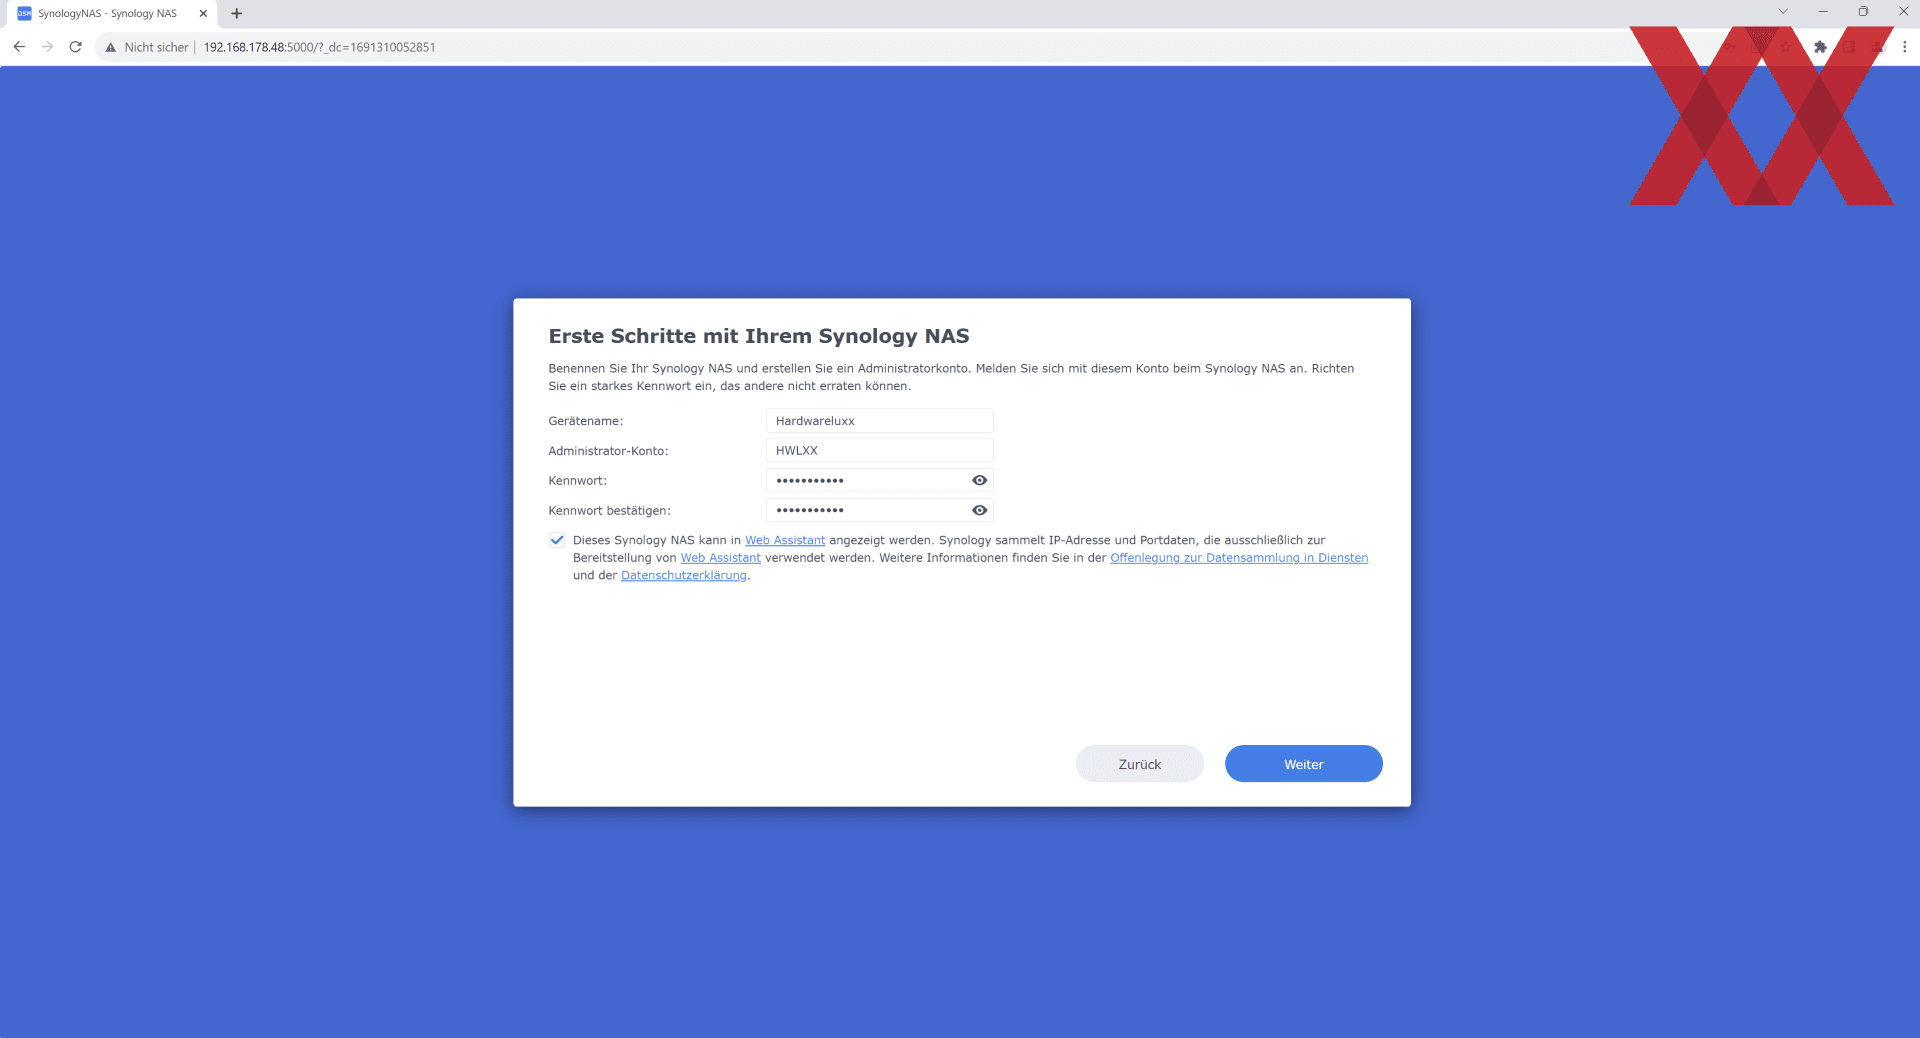Open the Web Assistant link after 'Bereitstellung von'
Image resolution: width=1920 pixels, height=1038 pixels.
[720, 558]
